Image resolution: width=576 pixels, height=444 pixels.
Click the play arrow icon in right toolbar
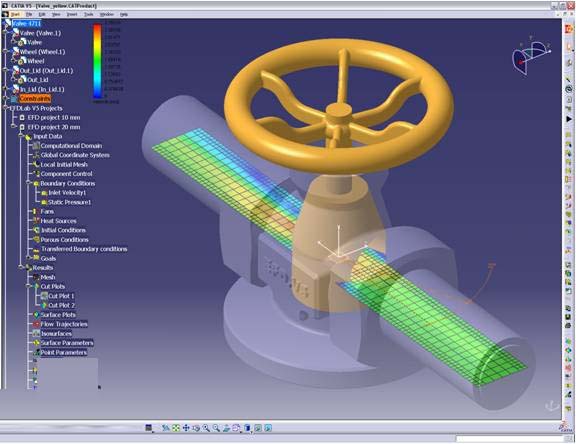click(569, 119)
